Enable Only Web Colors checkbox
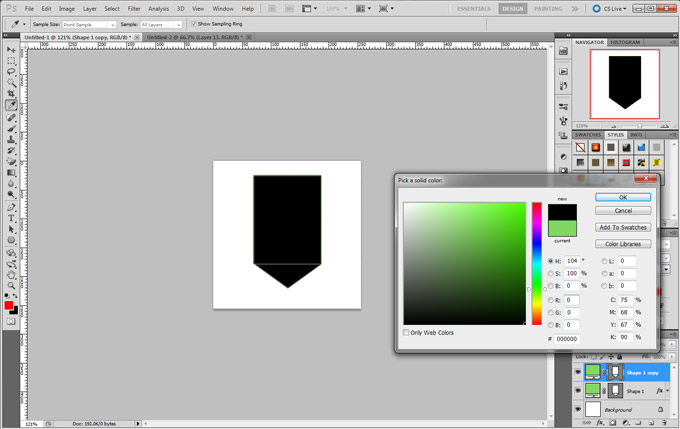 (x=406, y=333)
